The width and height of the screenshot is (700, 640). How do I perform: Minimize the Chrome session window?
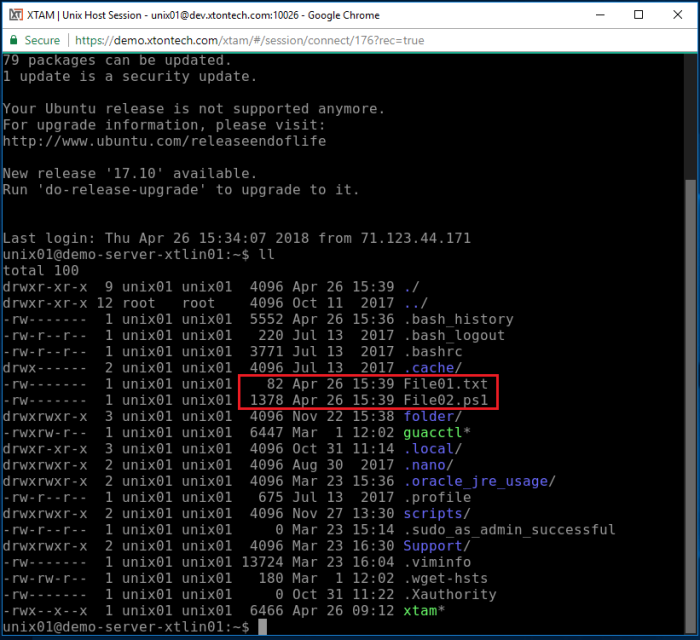pyautogui.click(x=600, y=15)
